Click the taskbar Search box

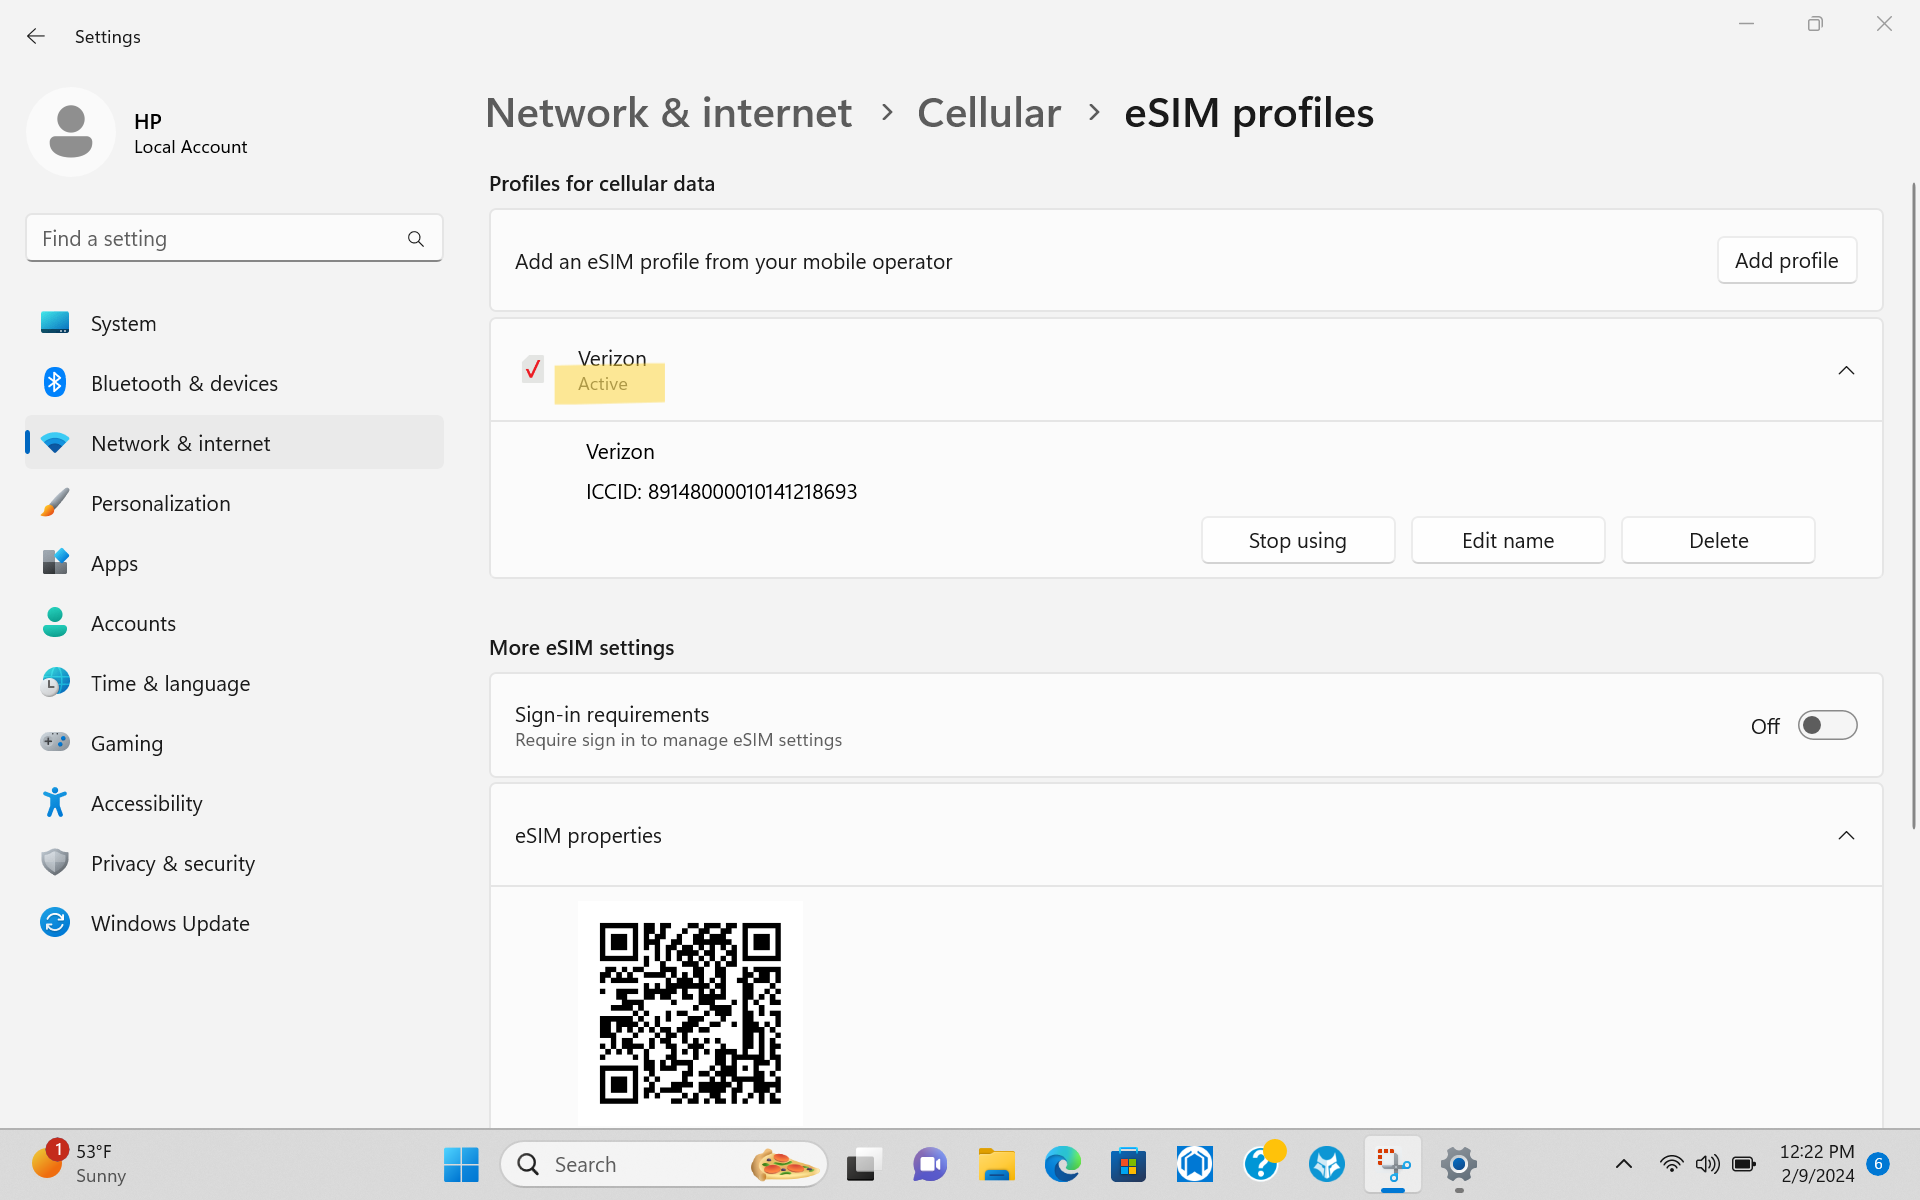[x=664, y=1164]
